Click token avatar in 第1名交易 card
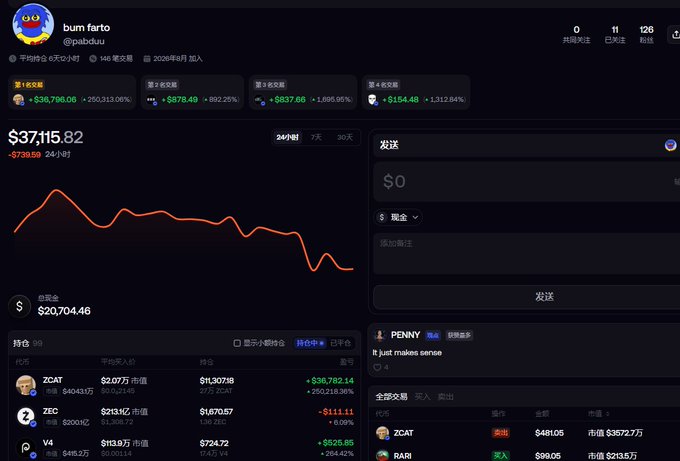This screenshot has width=680, height=461. coord(19,100)
